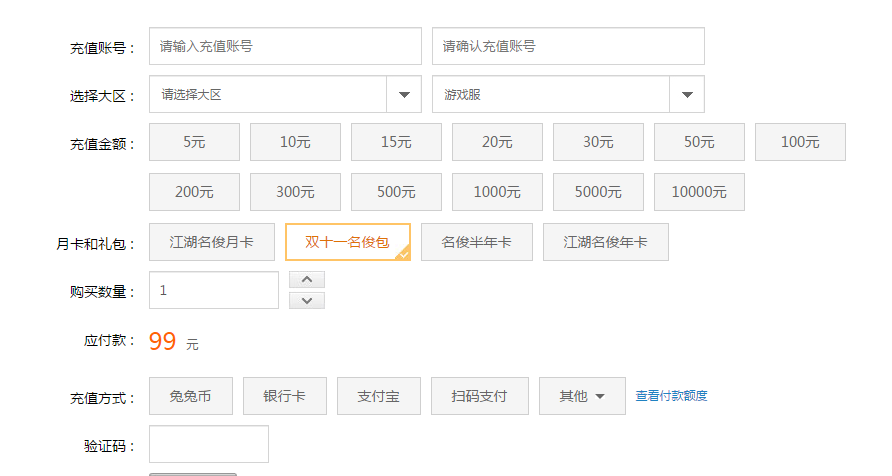
Task: Click the quantity decrease down arrow
Action: coord(306,300)
